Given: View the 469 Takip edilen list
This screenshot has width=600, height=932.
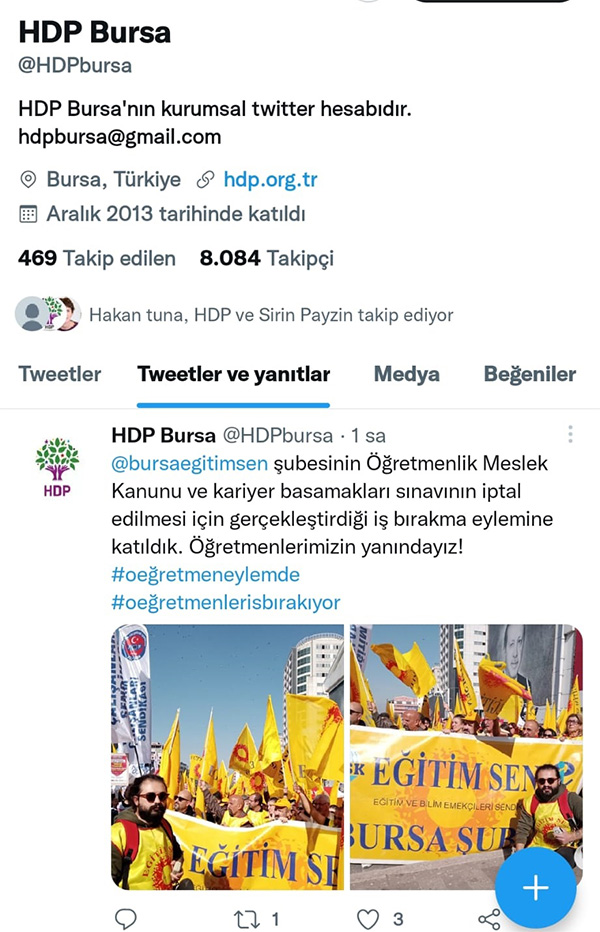Looking at the screenshot, I should (96, 258).
